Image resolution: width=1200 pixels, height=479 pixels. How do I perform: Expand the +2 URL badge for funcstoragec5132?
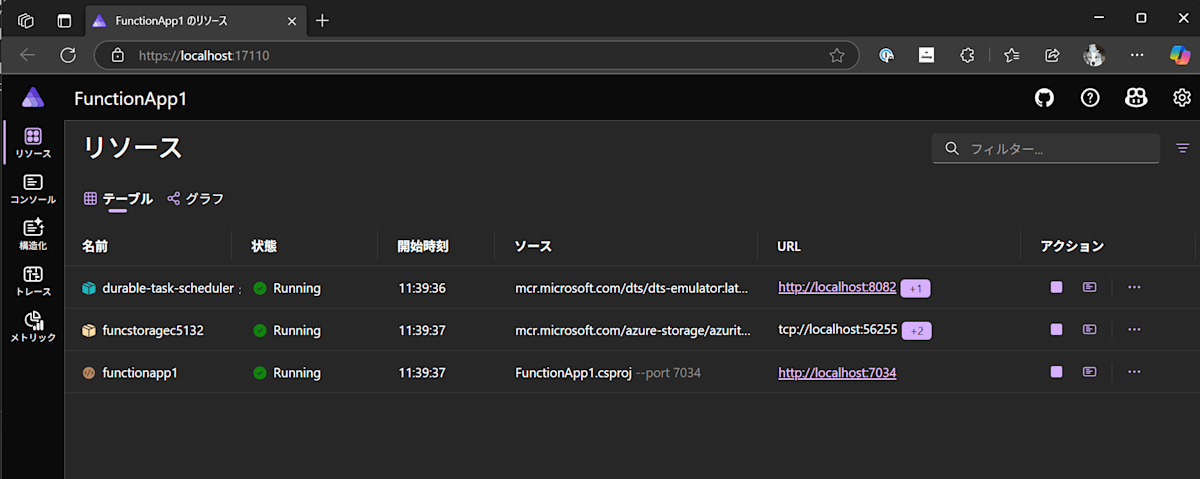(917, 330)
